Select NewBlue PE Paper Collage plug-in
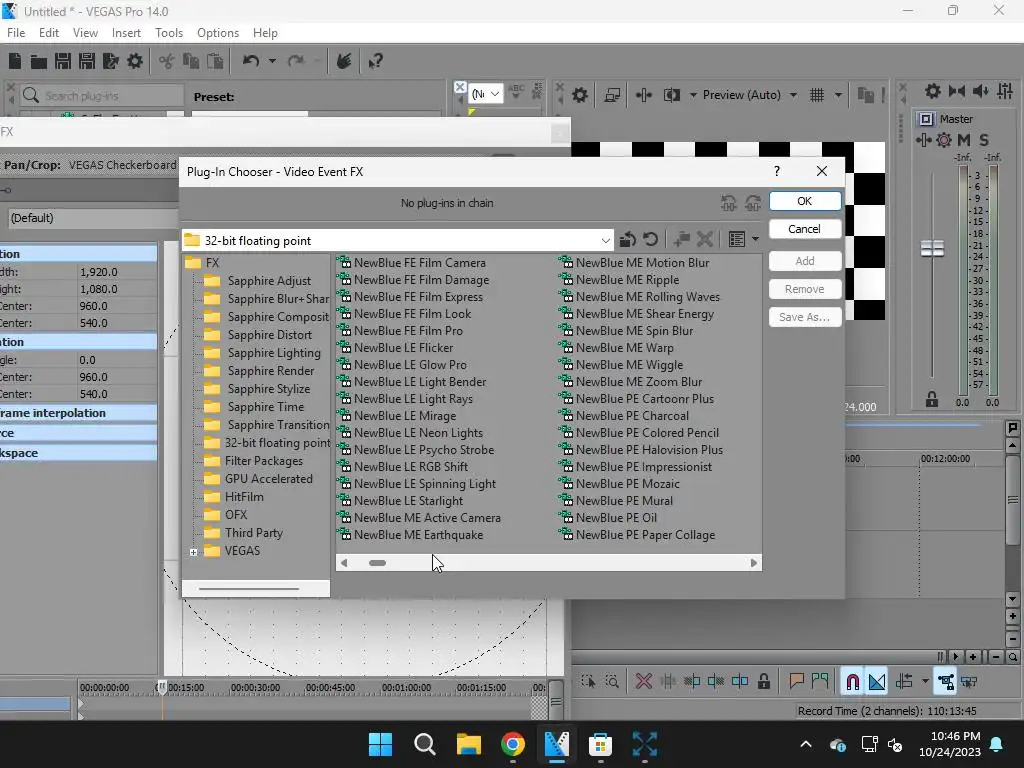The width and height of the screenshot is (1024, 768). click(x=637, y=535)
